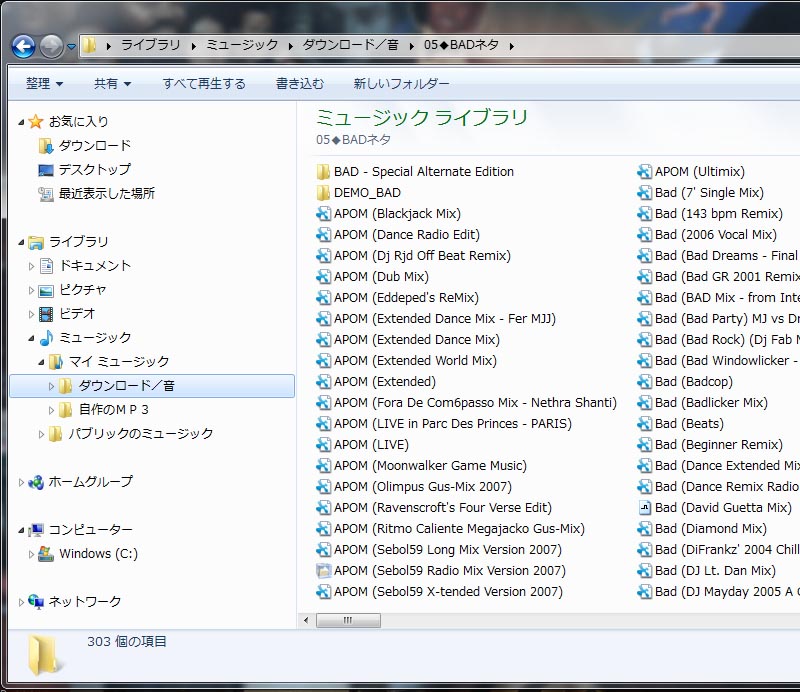
Task: Select file Bad (Beats)
Action: (689, 424)
